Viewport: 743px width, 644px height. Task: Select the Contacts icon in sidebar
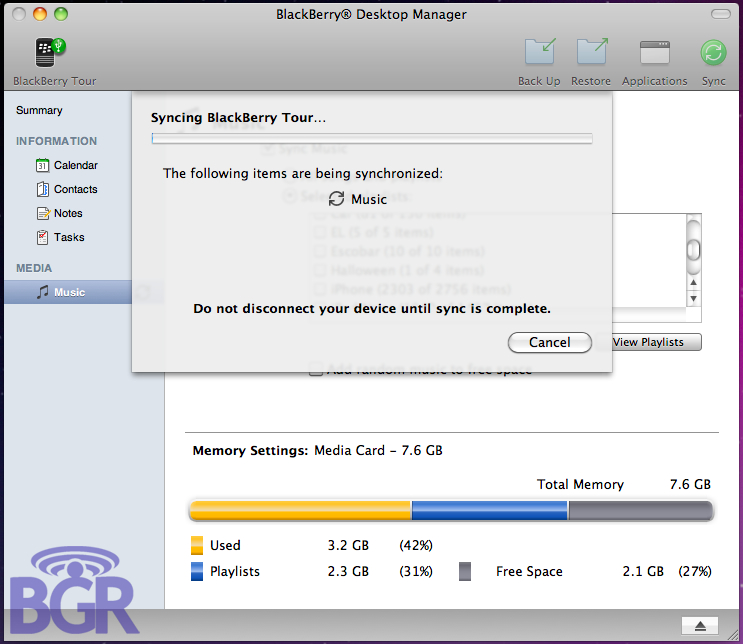click(43, 189)
